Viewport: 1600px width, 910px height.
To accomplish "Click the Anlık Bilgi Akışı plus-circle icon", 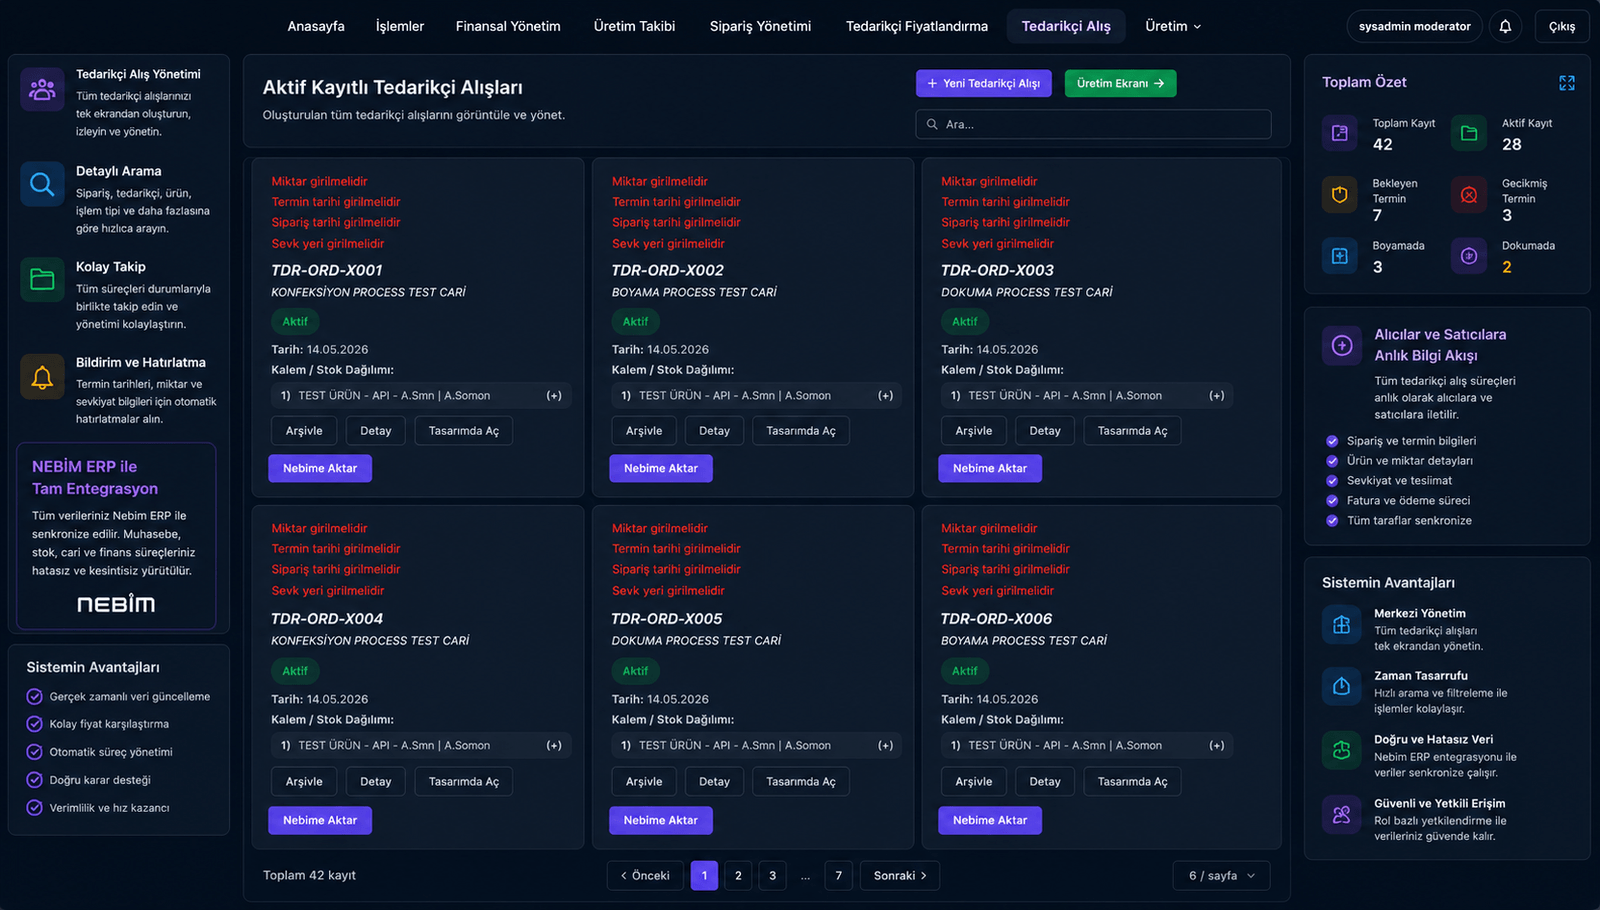I will [x=1342, y=346].
